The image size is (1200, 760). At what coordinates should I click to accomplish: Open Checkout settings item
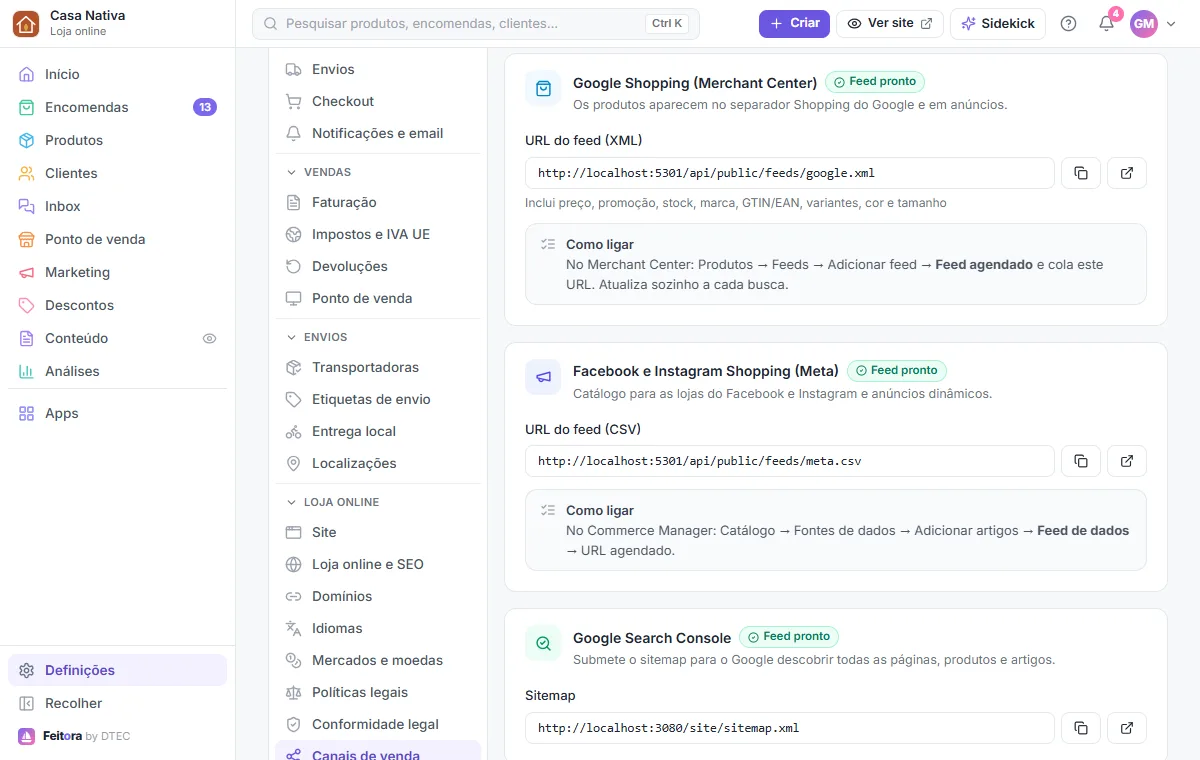(x=378, y=101)
